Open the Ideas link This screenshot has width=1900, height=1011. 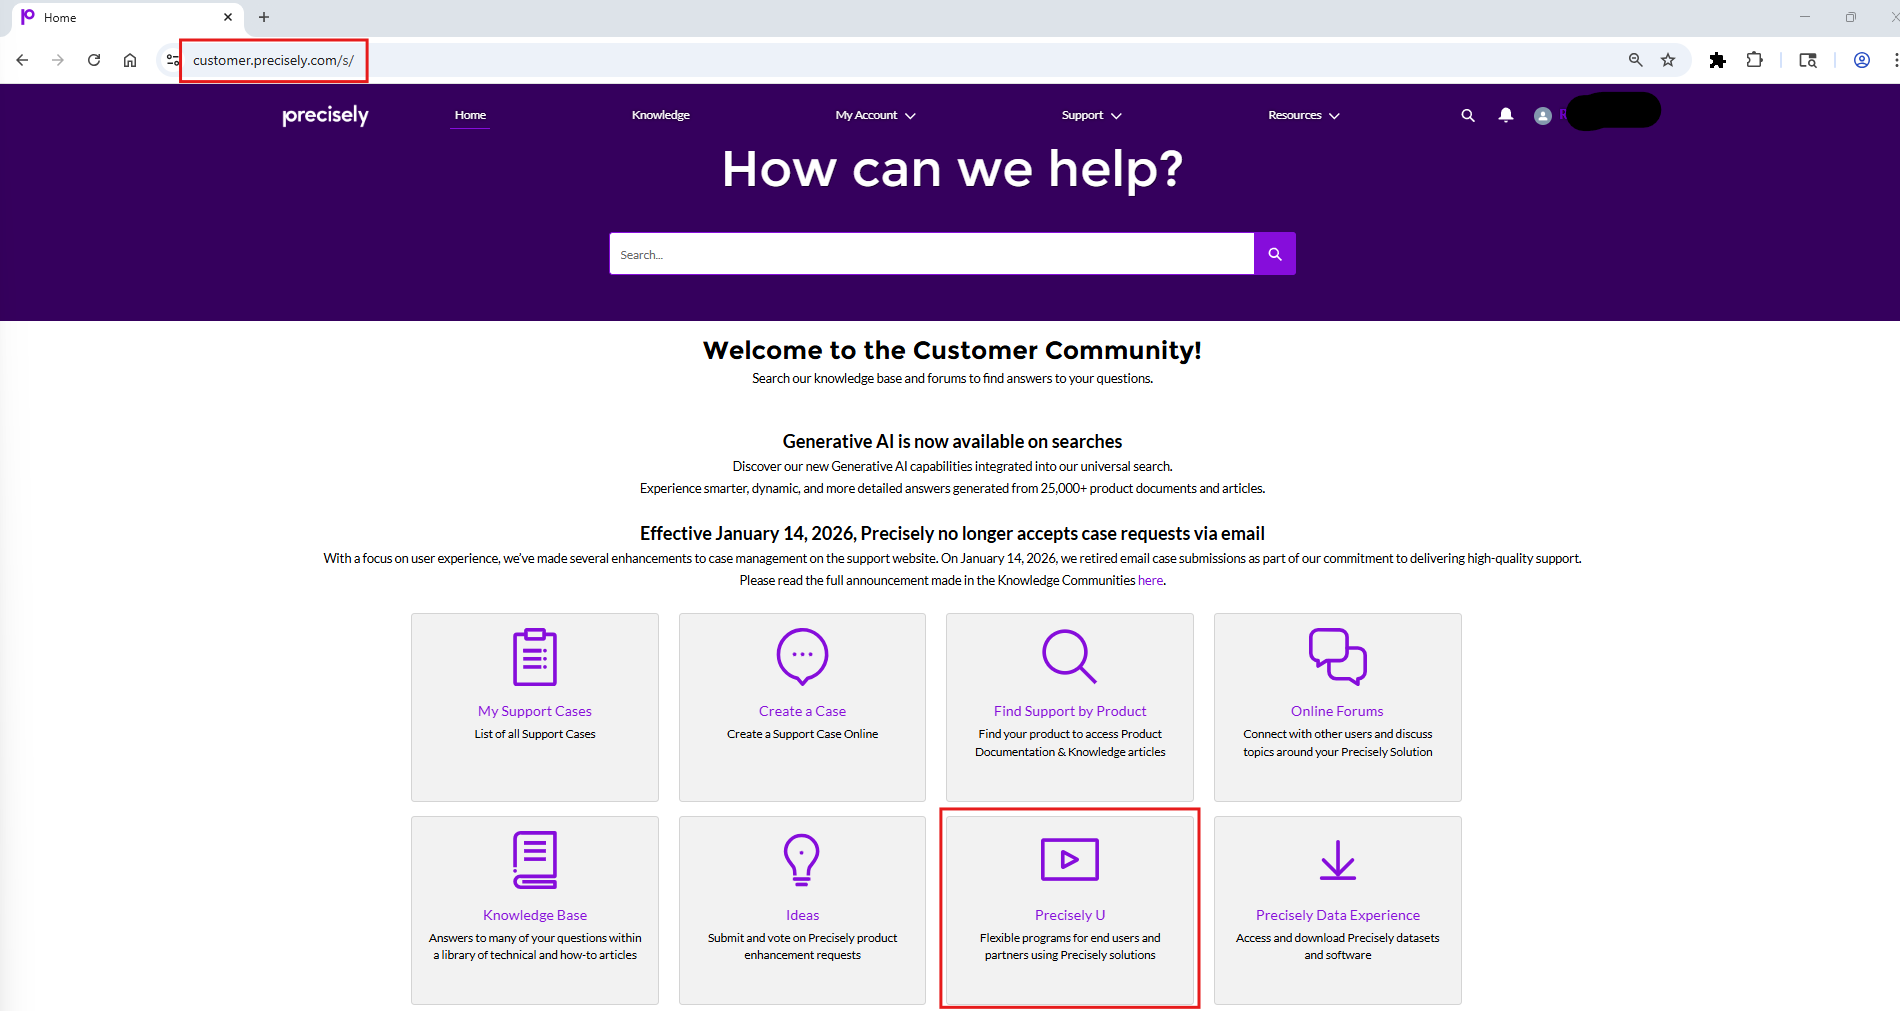pos(802,915)
